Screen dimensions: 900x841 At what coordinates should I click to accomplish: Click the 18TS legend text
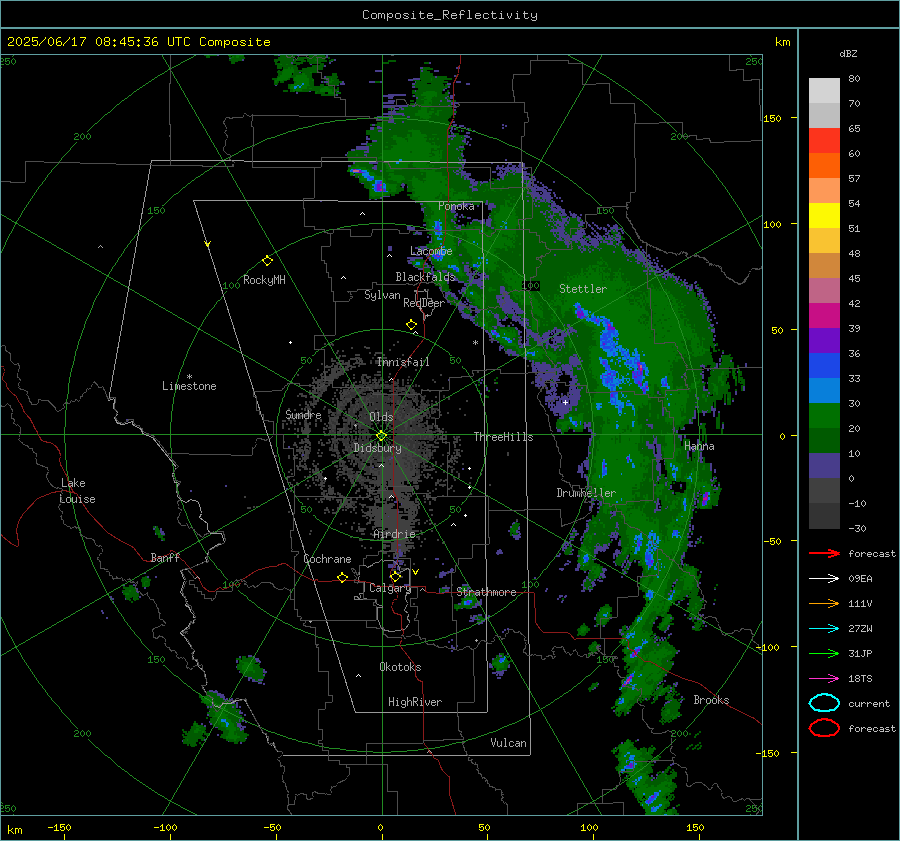point(860,679)
